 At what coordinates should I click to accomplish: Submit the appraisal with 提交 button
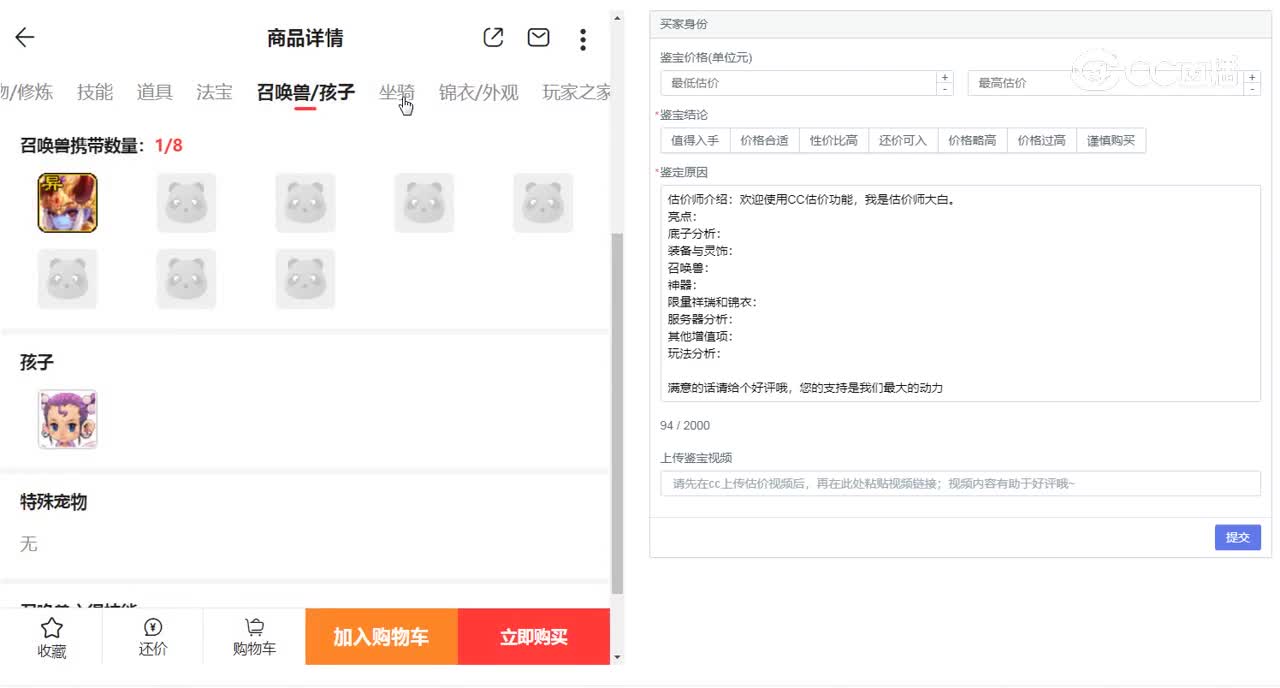click(x=1237, y=537)
